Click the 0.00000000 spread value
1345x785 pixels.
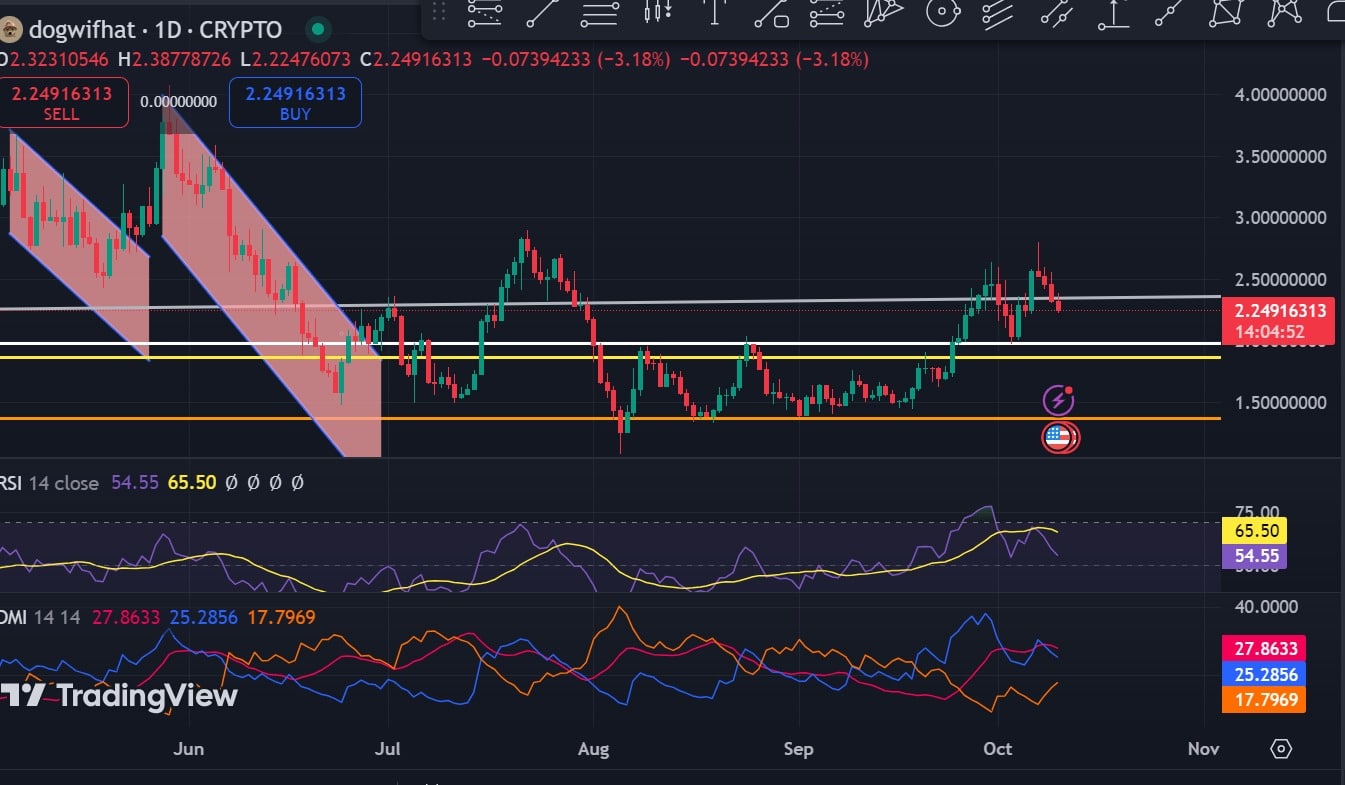179,102
